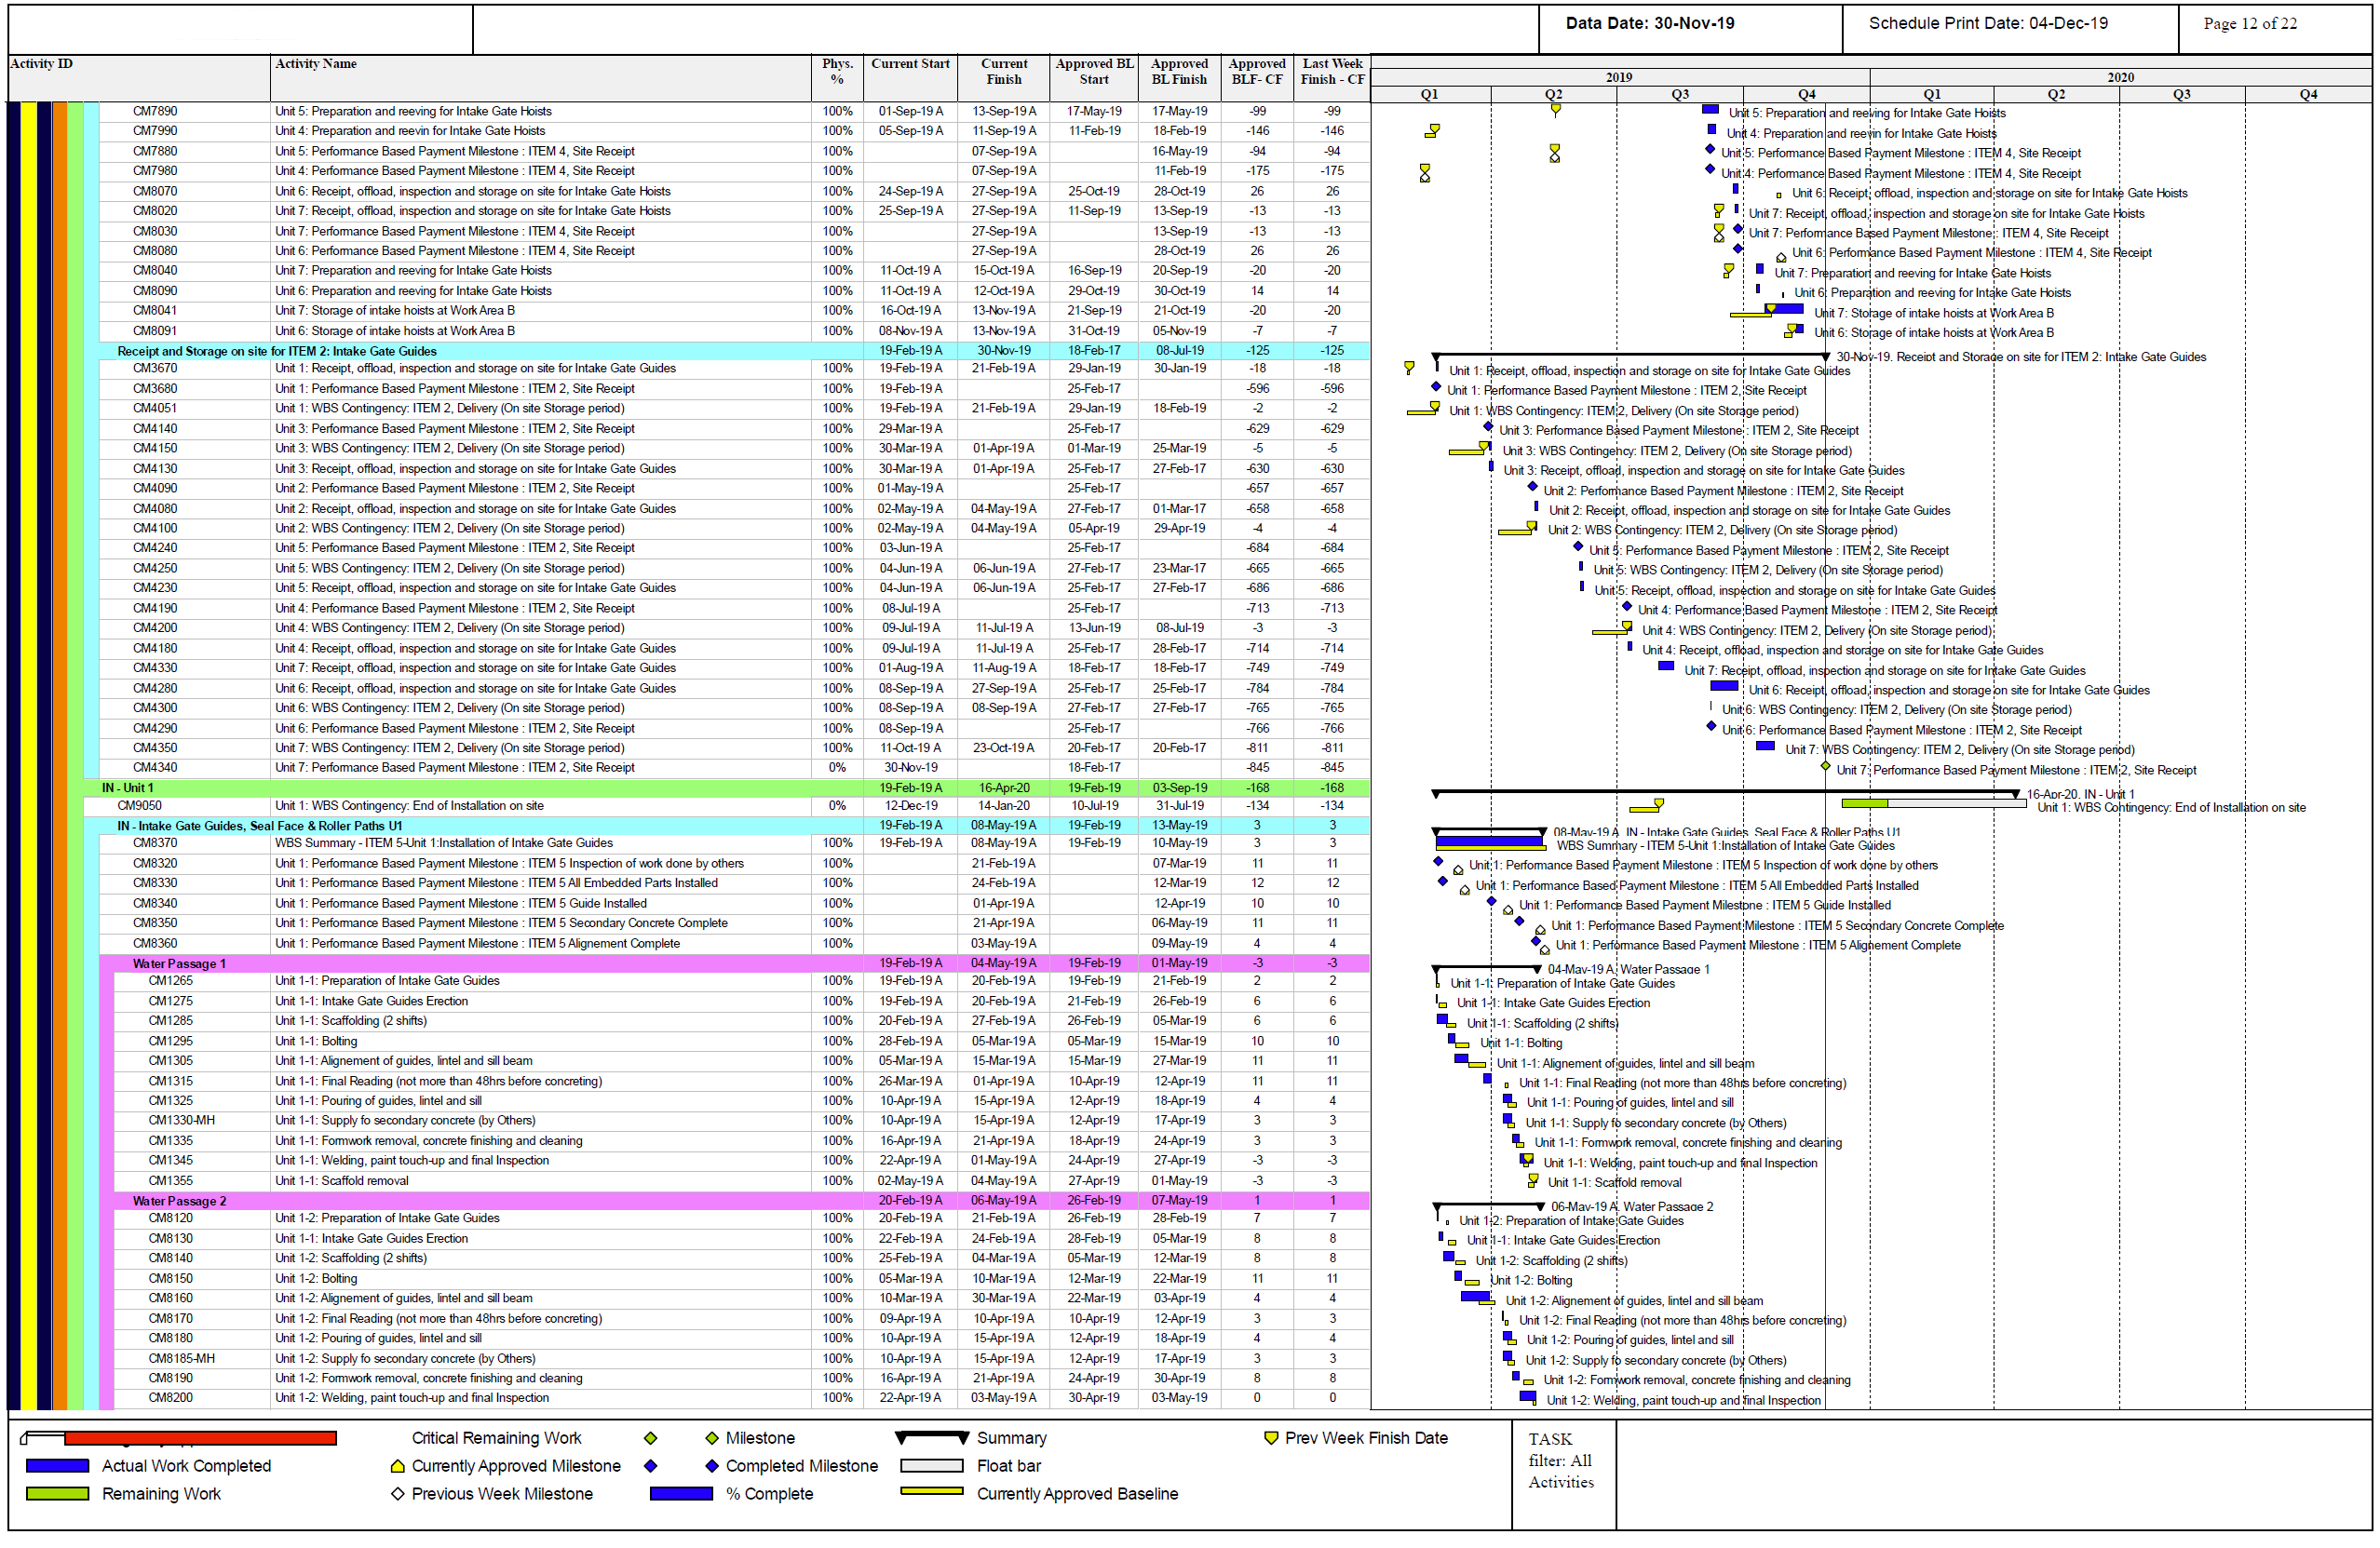Click 'TASK filter: All Activities' text
This screenshot has width=2380, height=1548.
click(x=1560, y=1461)
